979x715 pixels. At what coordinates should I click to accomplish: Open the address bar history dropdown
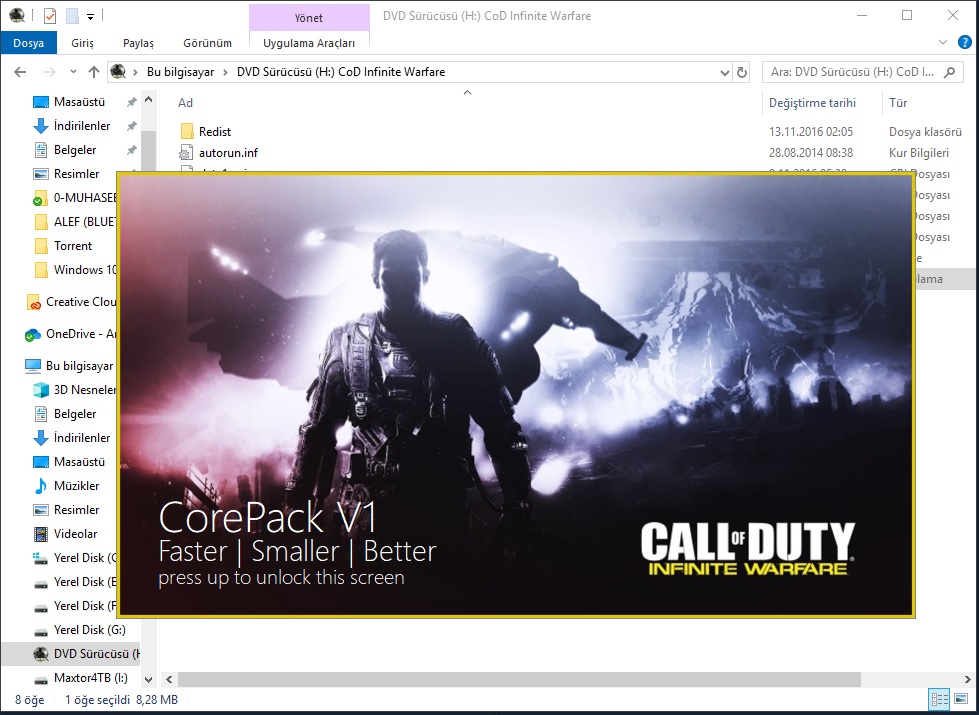point(724,72)
